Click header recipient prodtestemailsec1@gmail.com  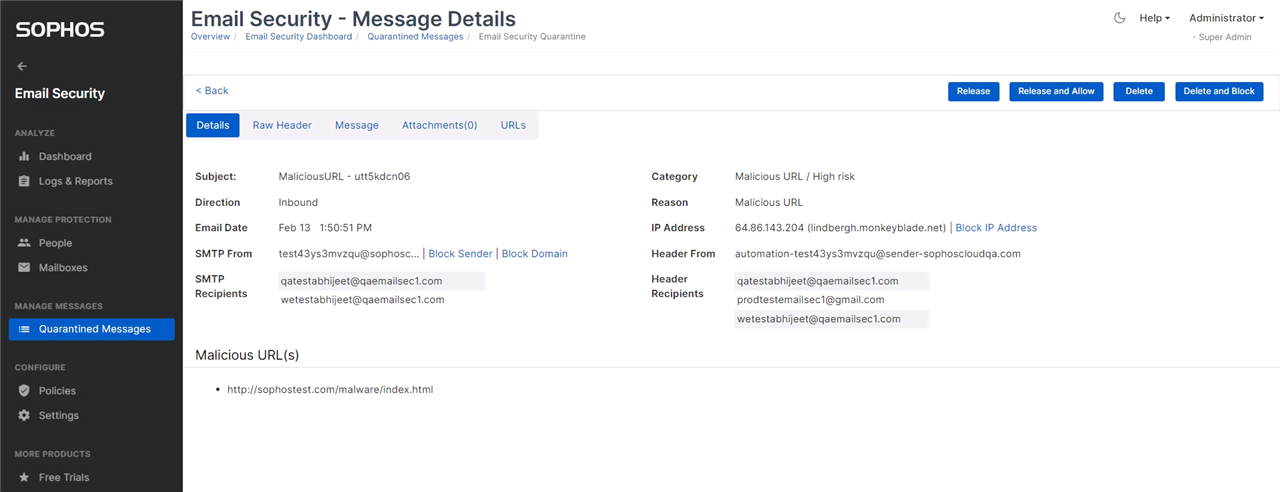tap(810, 300)
